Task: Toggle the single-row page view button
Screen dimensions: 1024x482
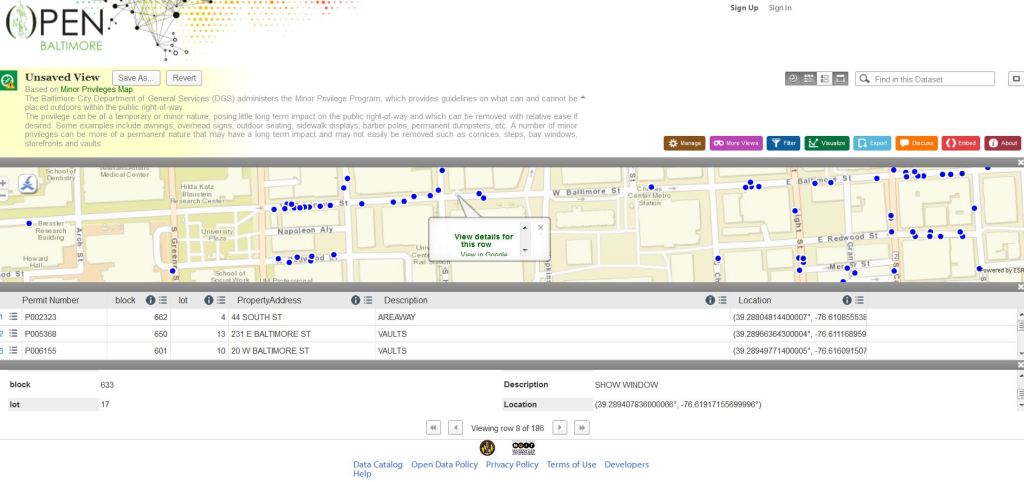Action: pyautogui.click(x=841, y=79)
